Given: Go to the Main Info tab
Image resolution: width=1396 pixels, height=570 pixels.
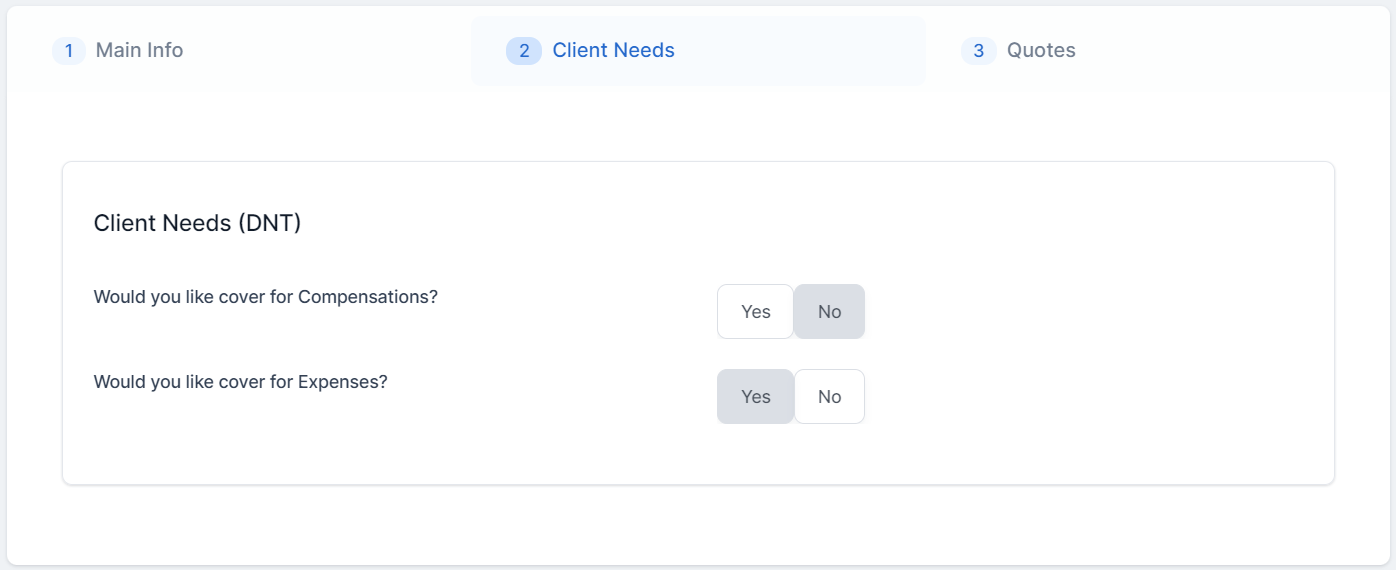Looking at the screenshot, I should click(139, 50).
